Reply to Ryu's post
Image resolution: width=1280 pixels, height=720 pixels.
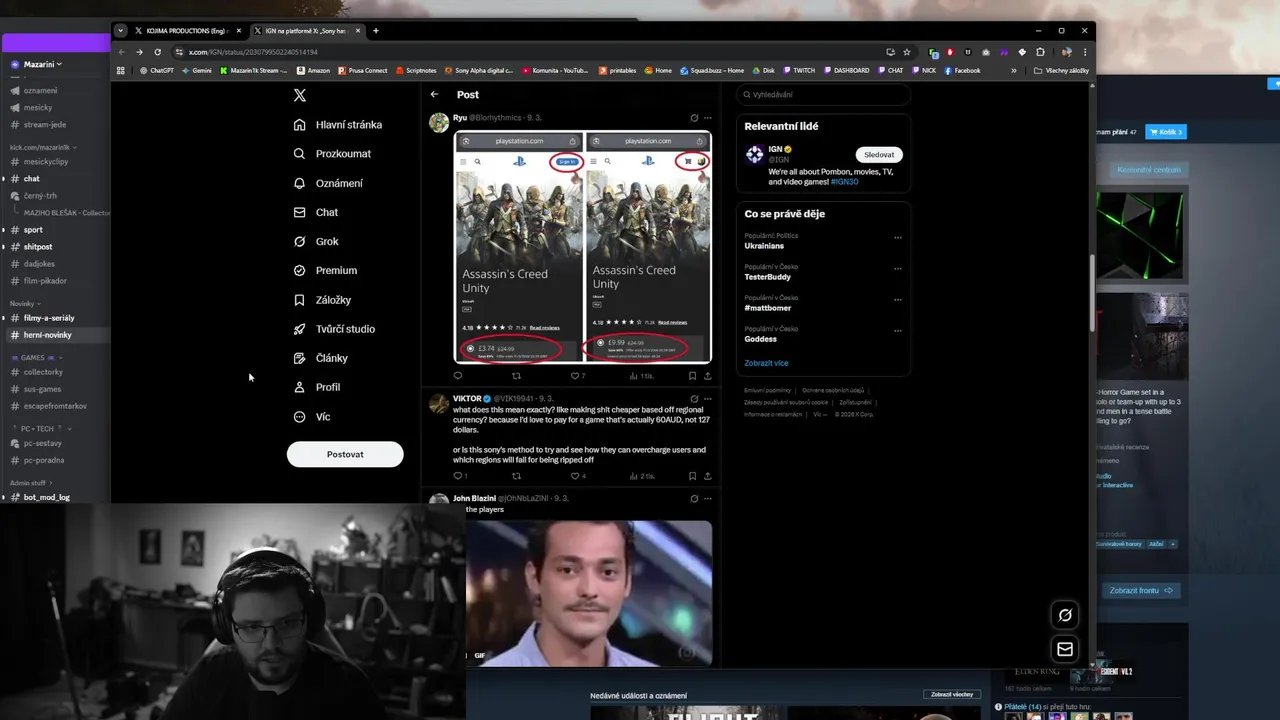(458, 376)
